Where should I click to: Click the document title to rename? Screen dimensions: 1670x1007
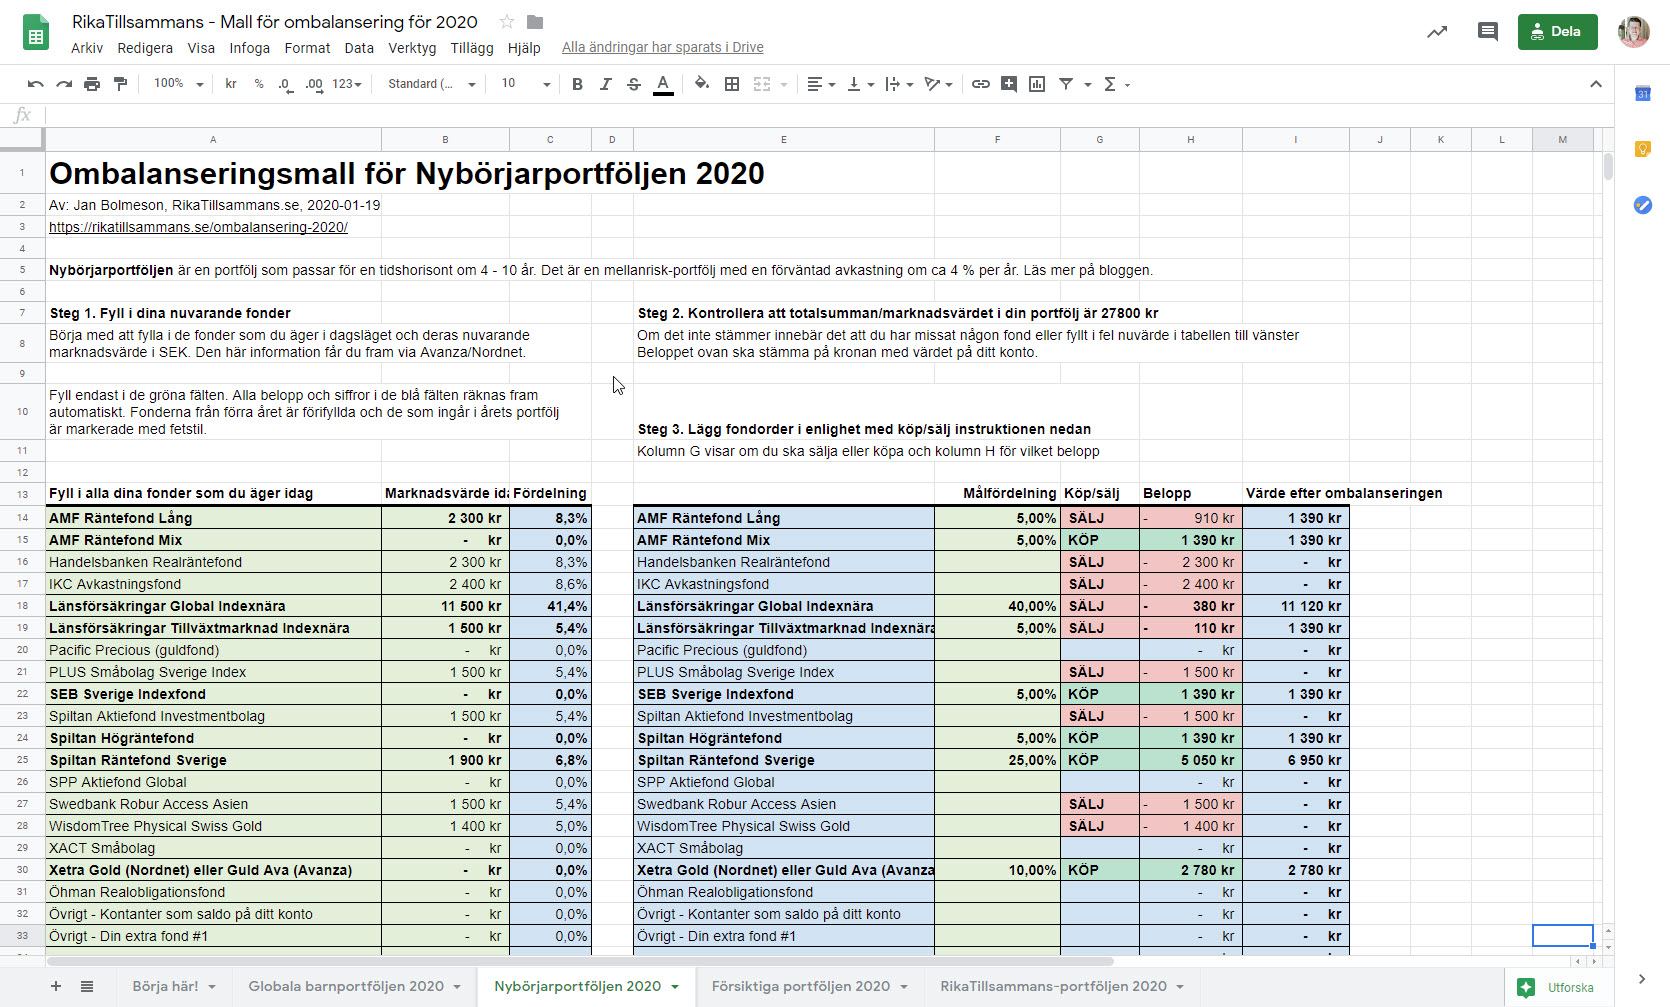pyautogui.click(x=274, y=22)
